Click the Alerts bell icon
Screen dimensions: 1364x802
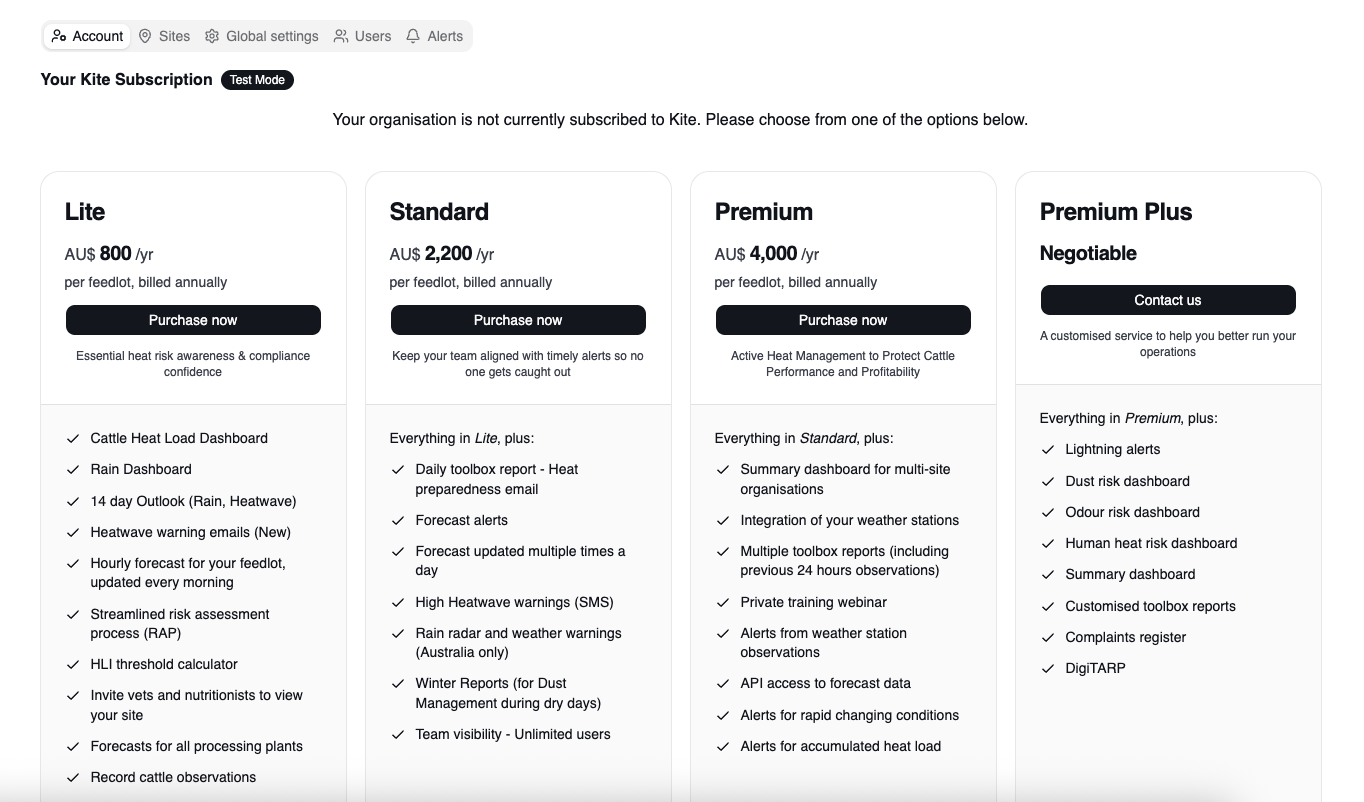pyautogui.click(x=413, y=36)
